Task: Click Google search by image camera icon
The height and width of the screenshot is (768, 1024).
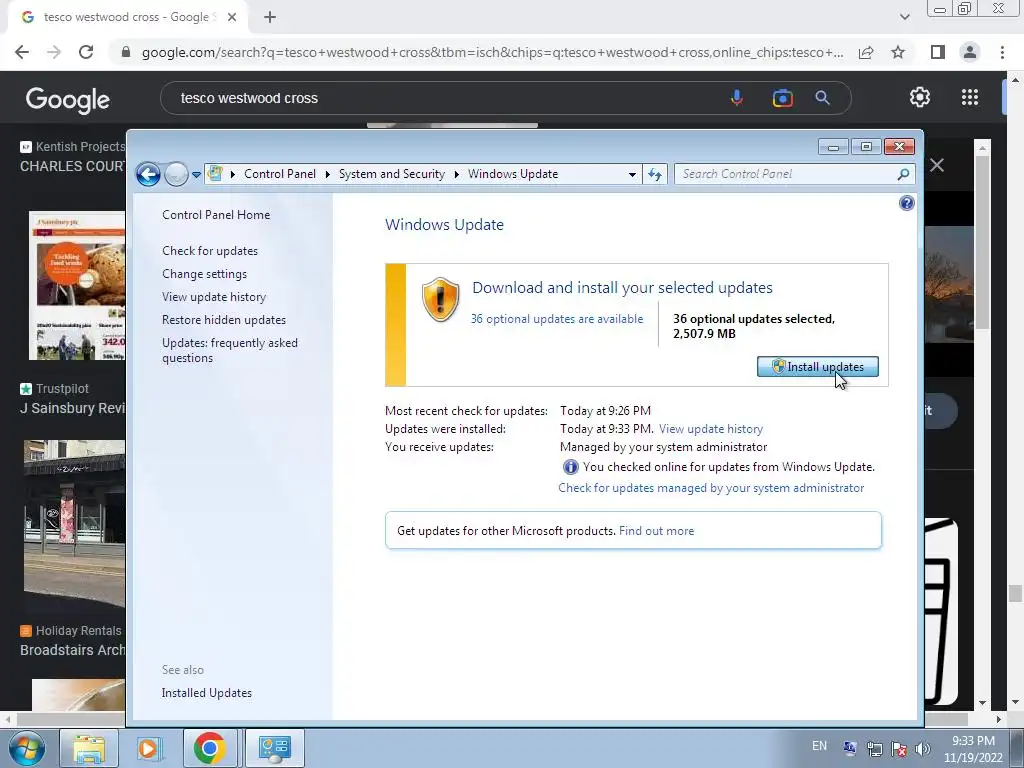Action: click(782, 98)
